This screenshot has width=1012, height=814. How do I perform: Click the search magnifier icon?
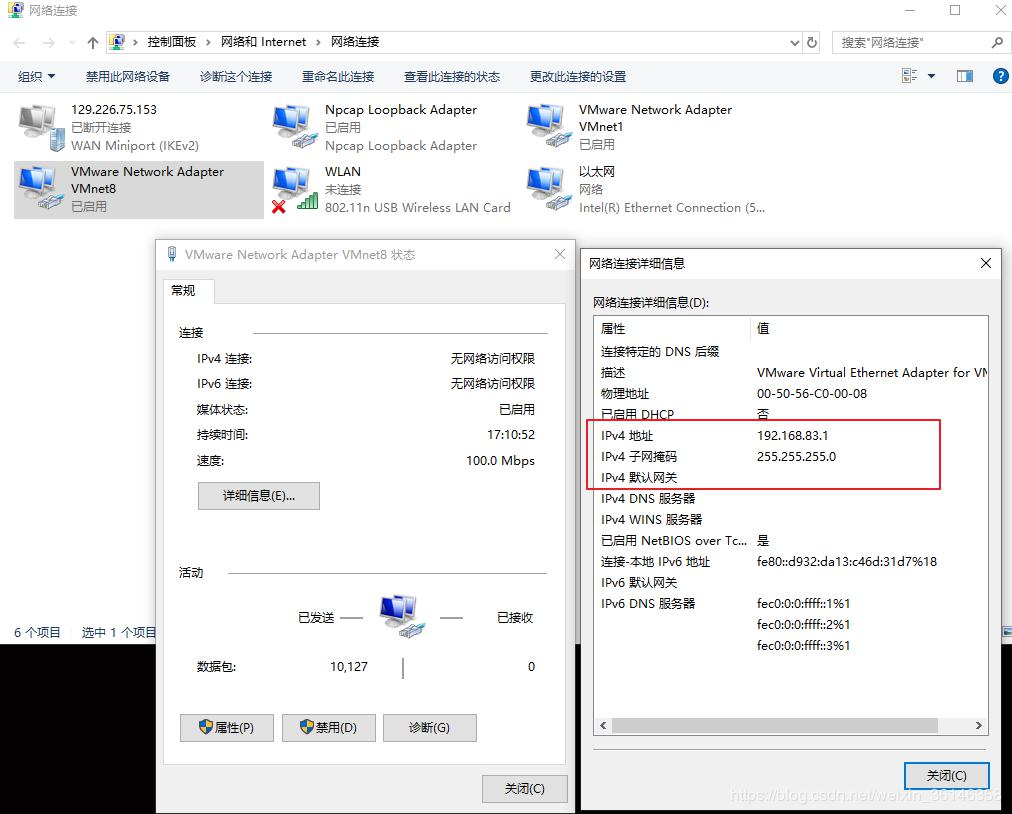[x=997, y=43]
